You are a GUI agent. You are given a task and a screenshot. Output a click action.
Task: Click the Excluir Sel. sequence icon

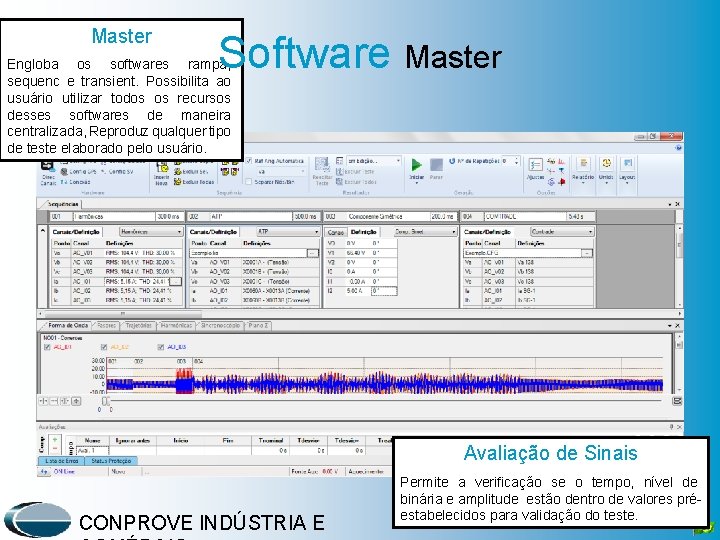click(177, 172)
